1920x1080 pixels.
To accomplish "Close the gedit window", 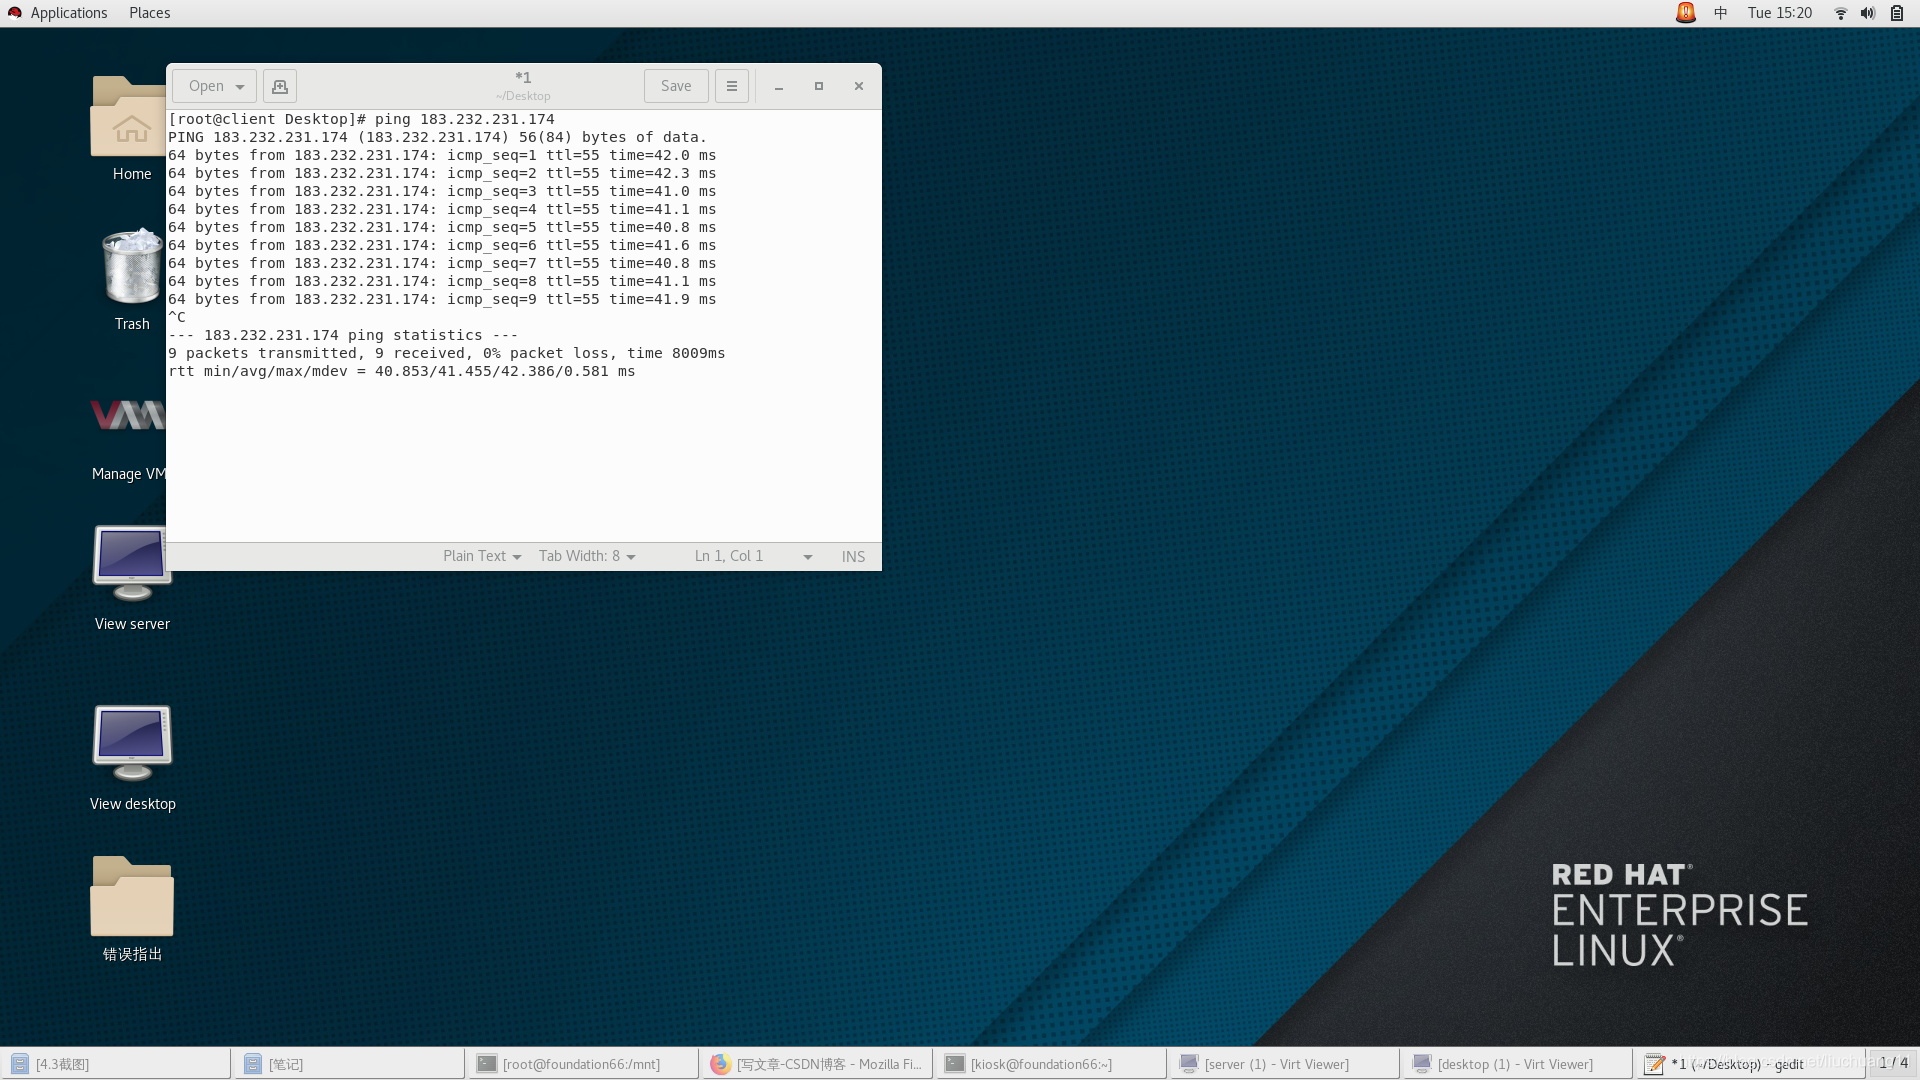I will coord(859,87).
